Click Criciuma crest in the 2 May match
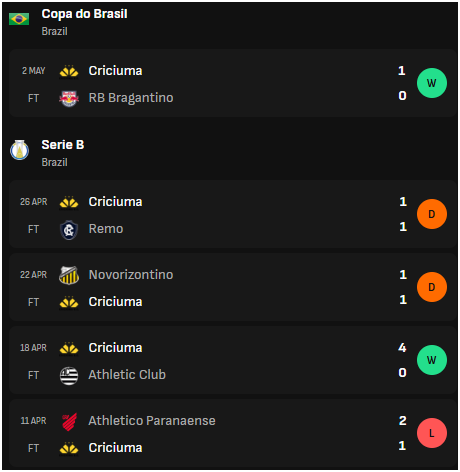Image resolution: width=460 pixels, height=472 pixels. point(69,72)
